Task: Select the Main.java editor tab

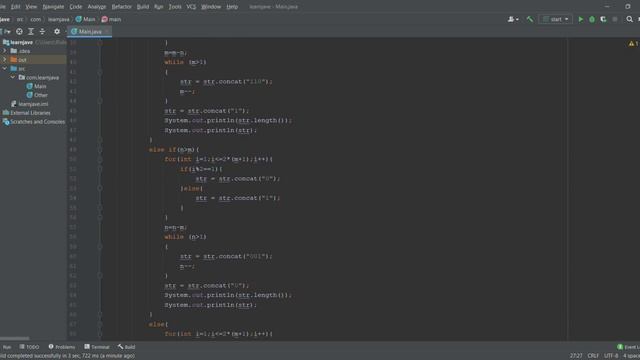Action: tap(89, 31)
